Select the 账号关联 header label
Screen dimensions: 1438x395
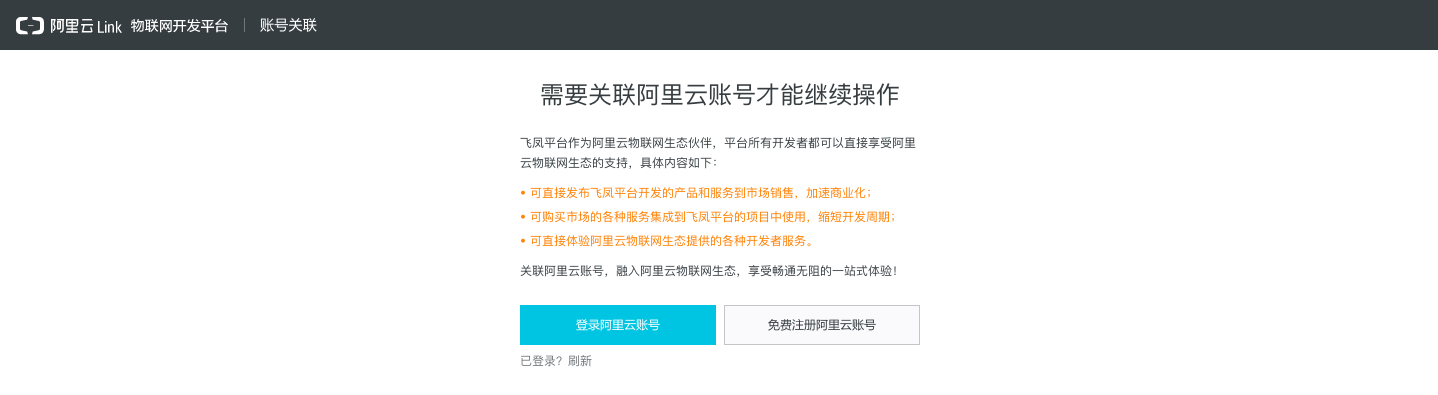(288, 25)
